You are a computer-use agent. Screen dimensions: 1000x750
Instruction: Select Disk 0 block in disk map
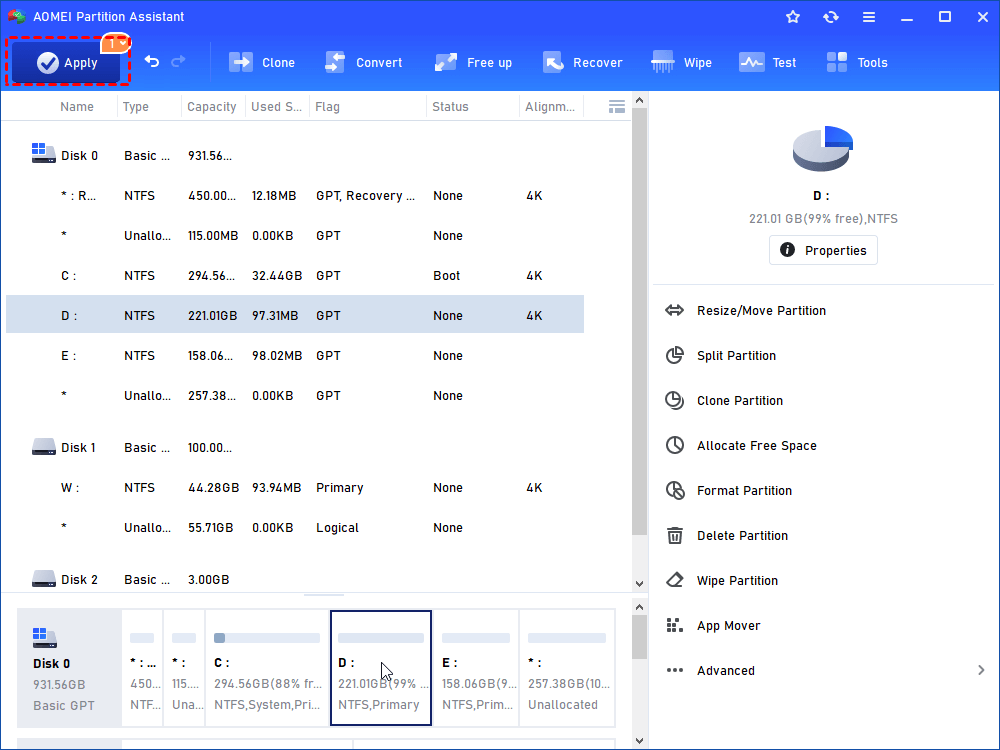click(69, 668)
